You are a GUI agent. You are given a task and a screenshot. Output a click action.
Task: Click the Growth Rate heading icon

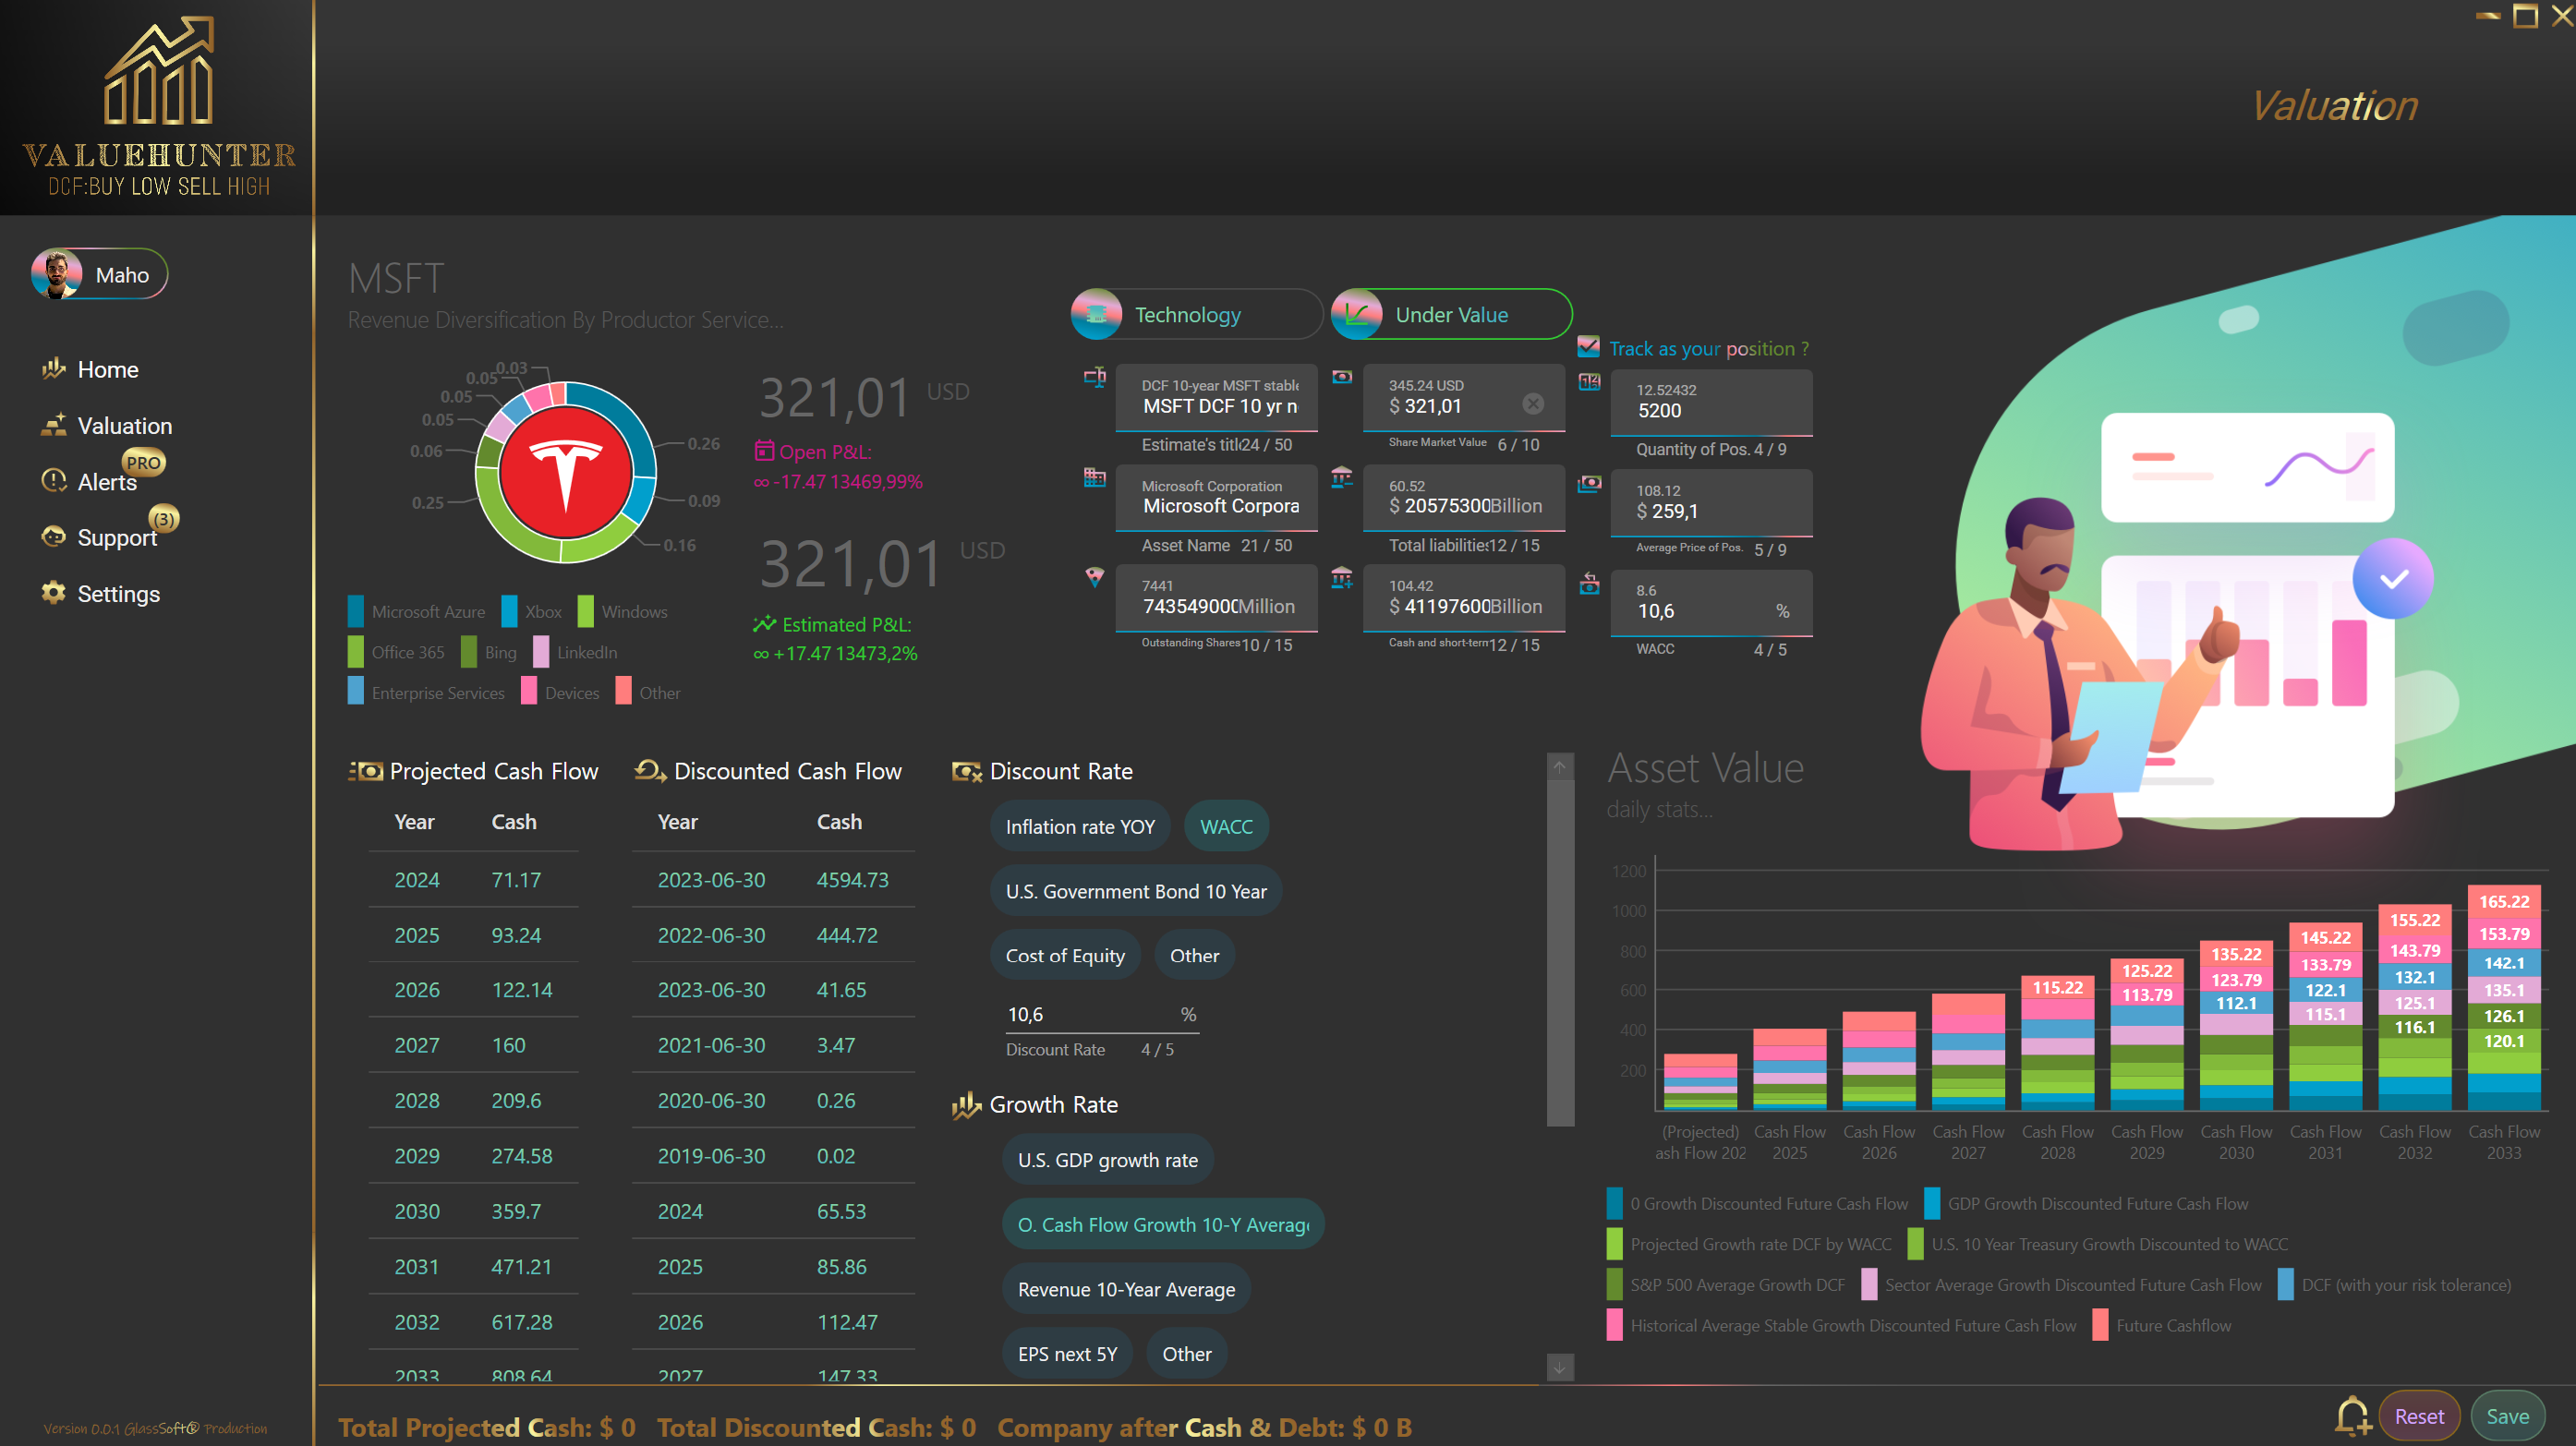pos(967,1104)
